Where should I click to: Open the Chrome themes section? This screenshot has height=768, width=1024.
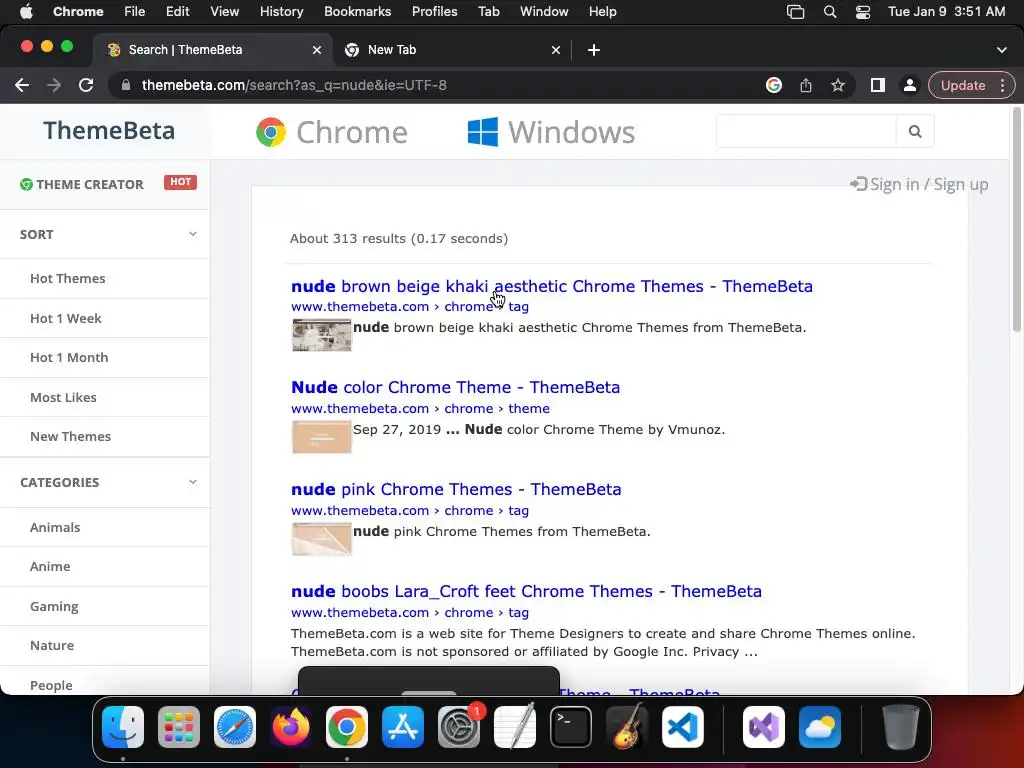[x=332, y=133]
